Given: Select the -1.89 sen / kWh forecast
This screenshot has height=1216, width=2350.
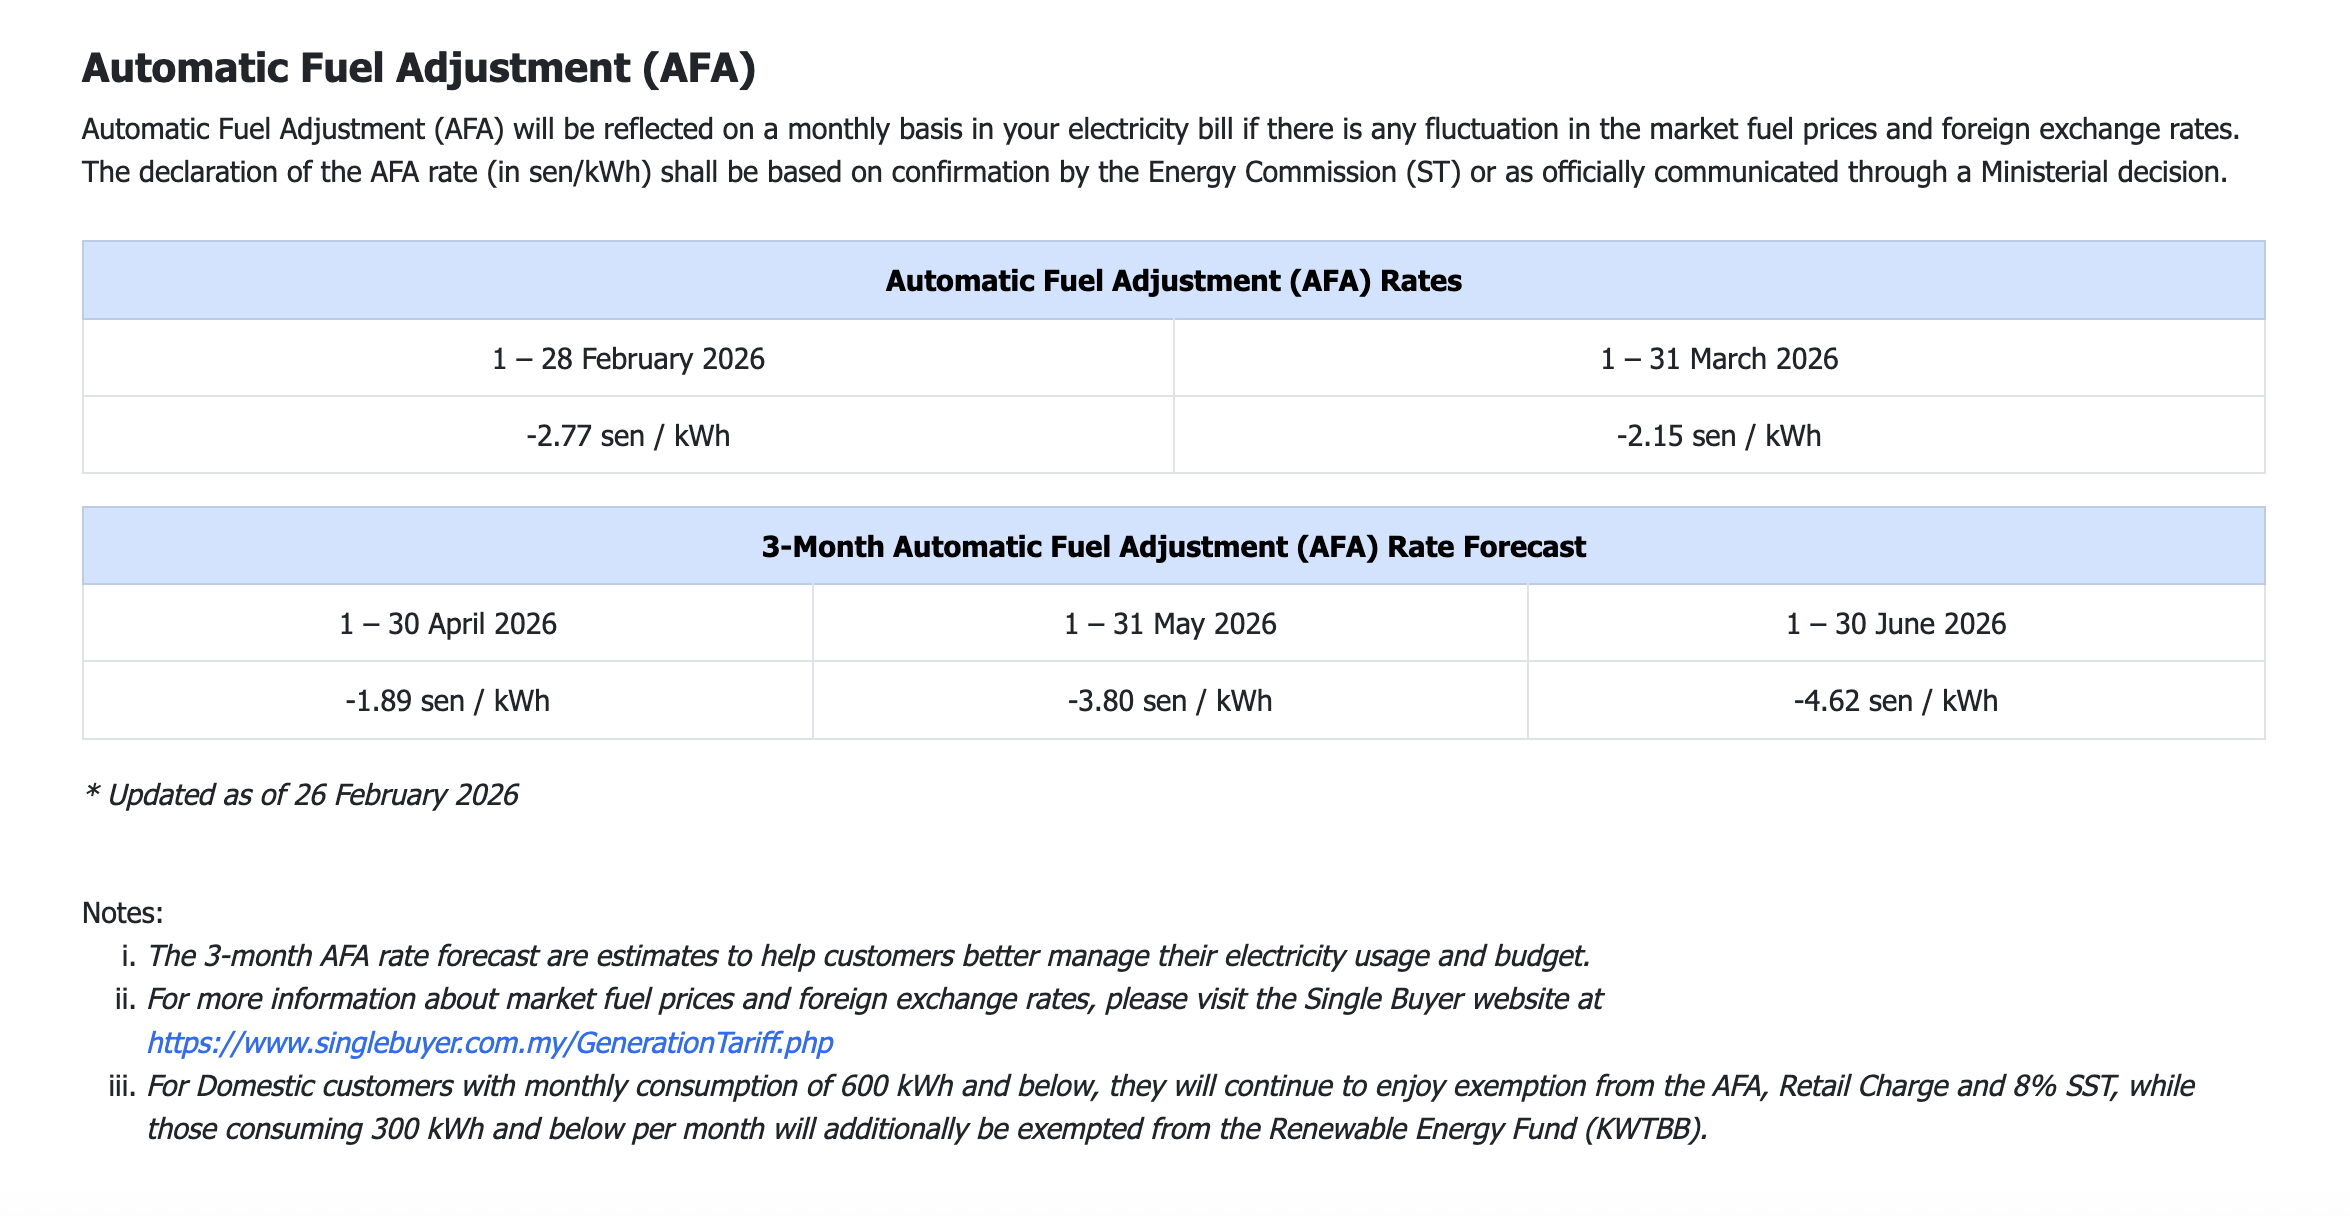Looking at the screenshot, I should click(x=448, y=700).
